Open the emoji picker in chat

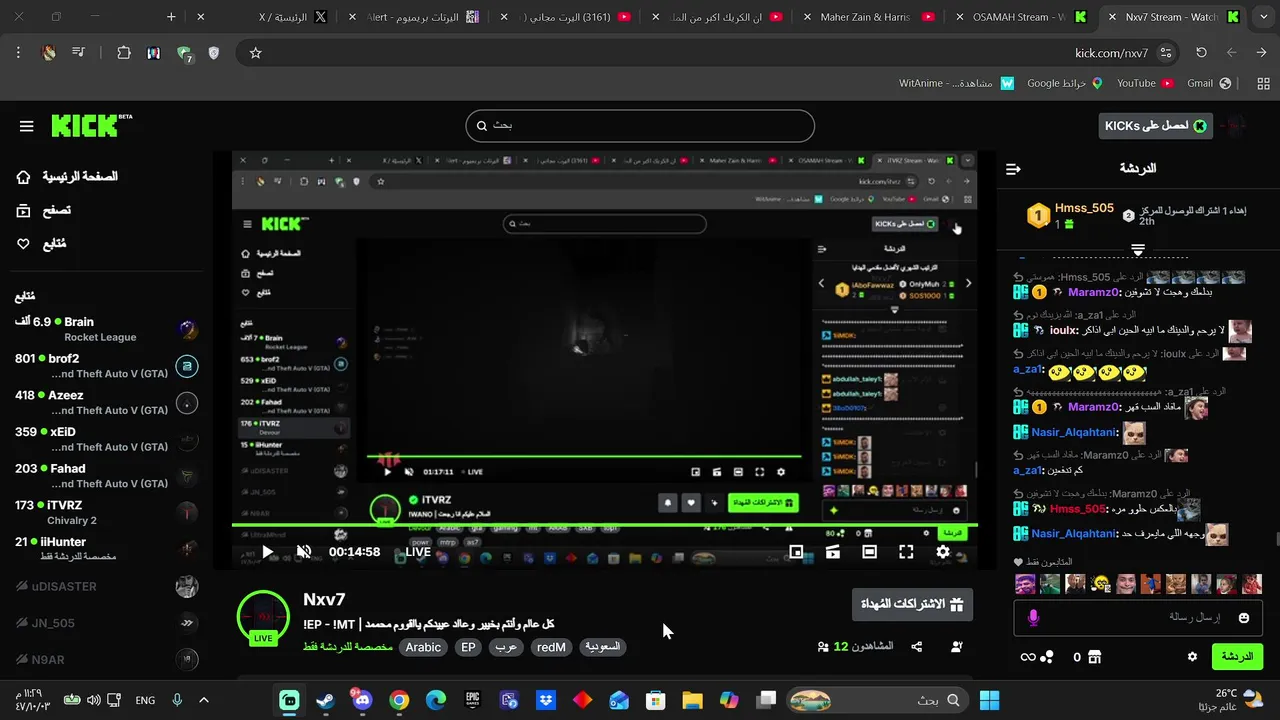point(1244,618)
